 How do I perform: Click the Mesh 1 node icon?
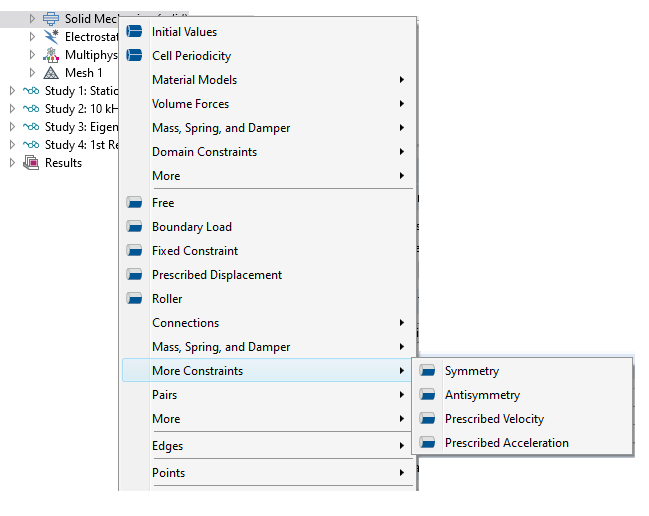point(51,73)
